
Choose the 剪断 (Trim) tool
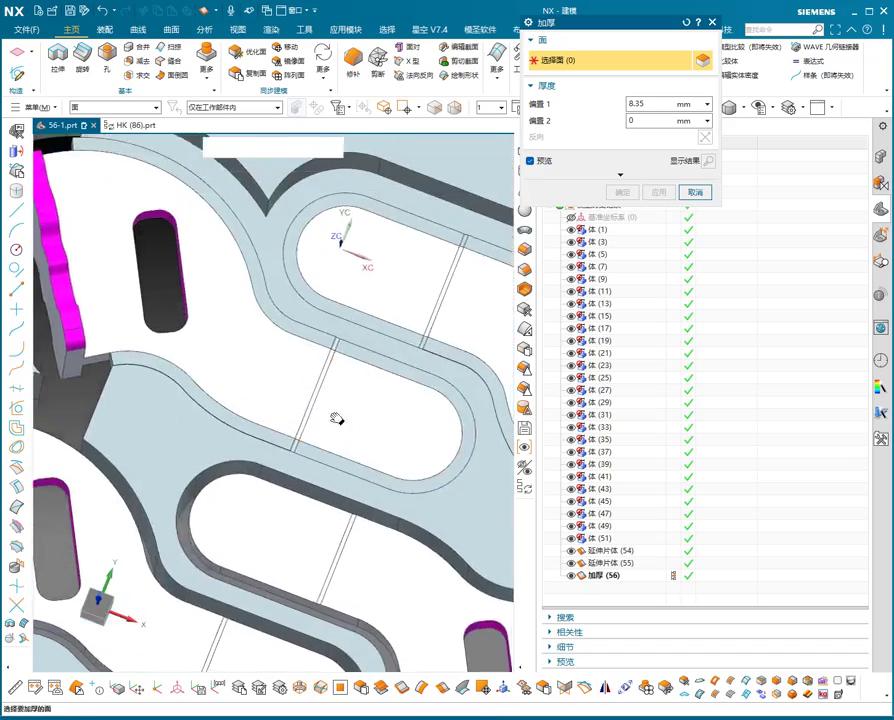pos(378,59)
